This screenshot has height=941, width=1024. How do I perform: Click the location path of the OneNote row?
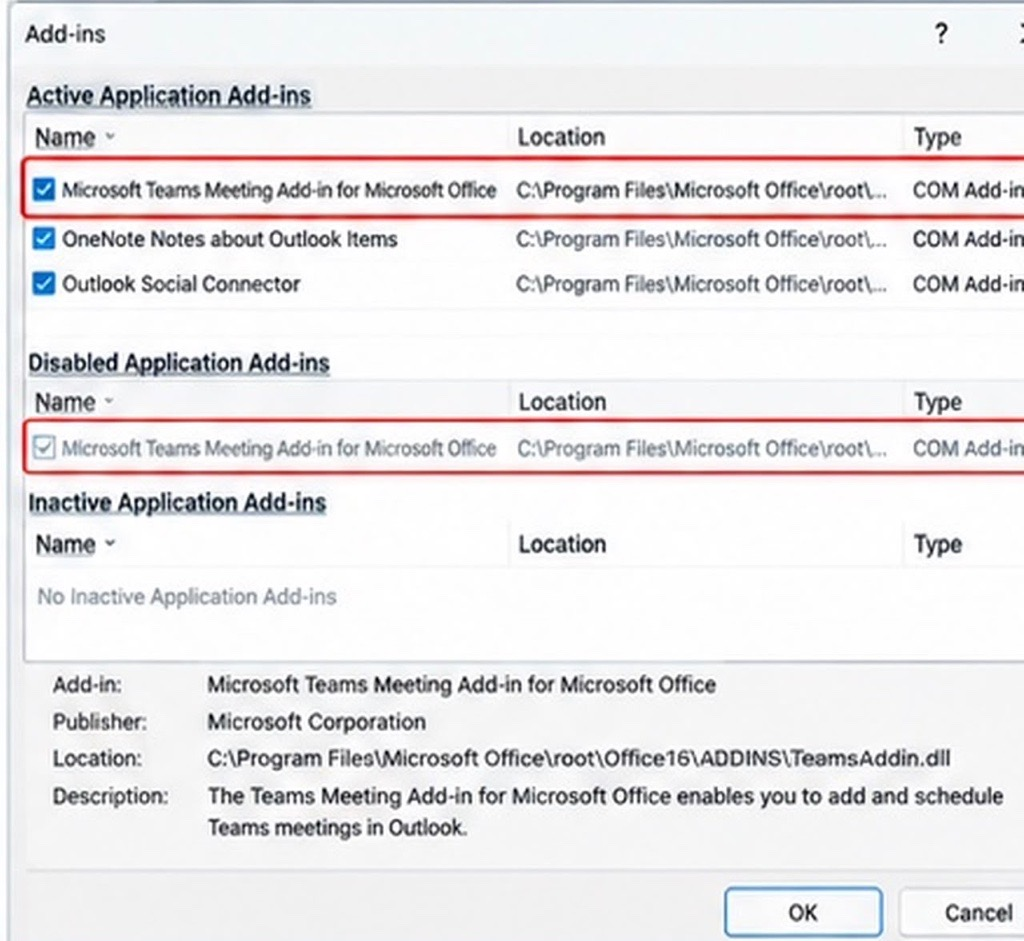[701, 239]
